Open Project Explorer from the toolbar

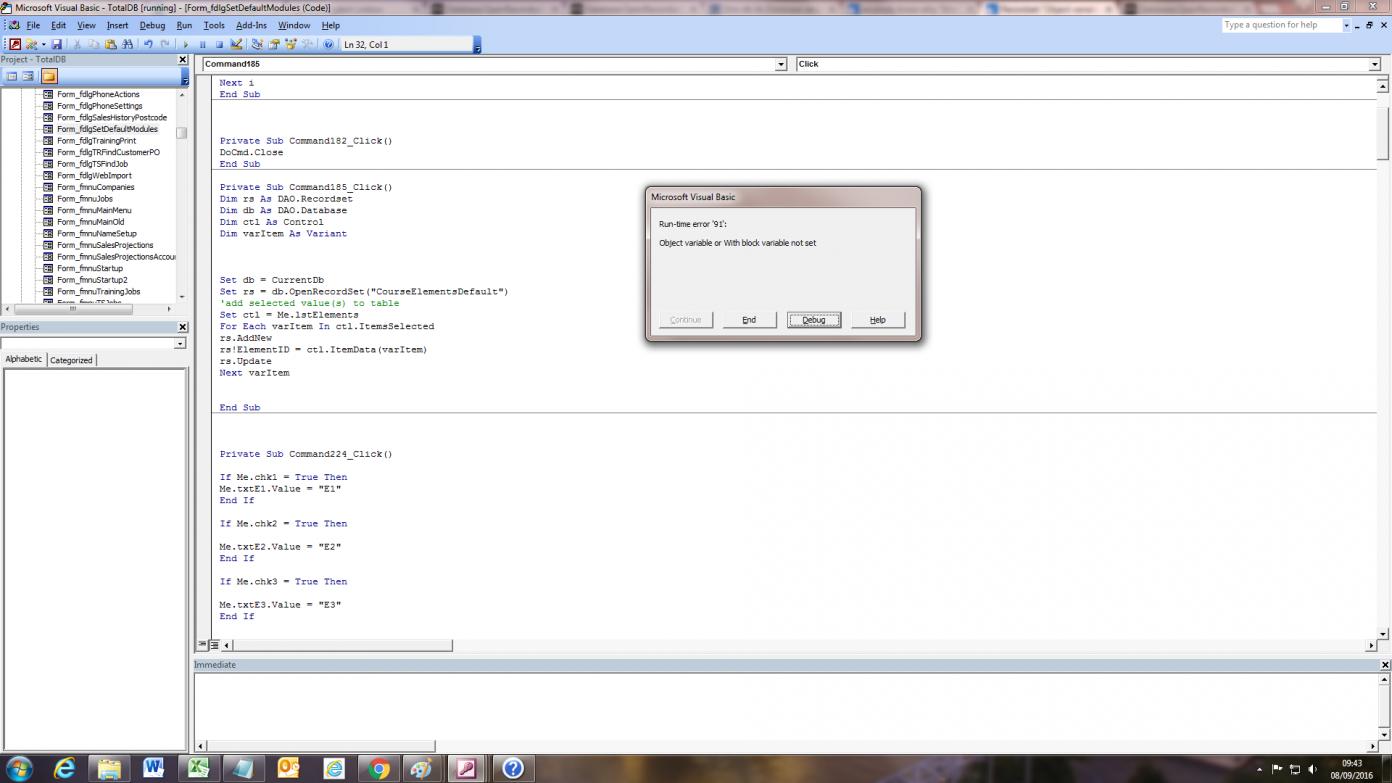pos(257,44)
